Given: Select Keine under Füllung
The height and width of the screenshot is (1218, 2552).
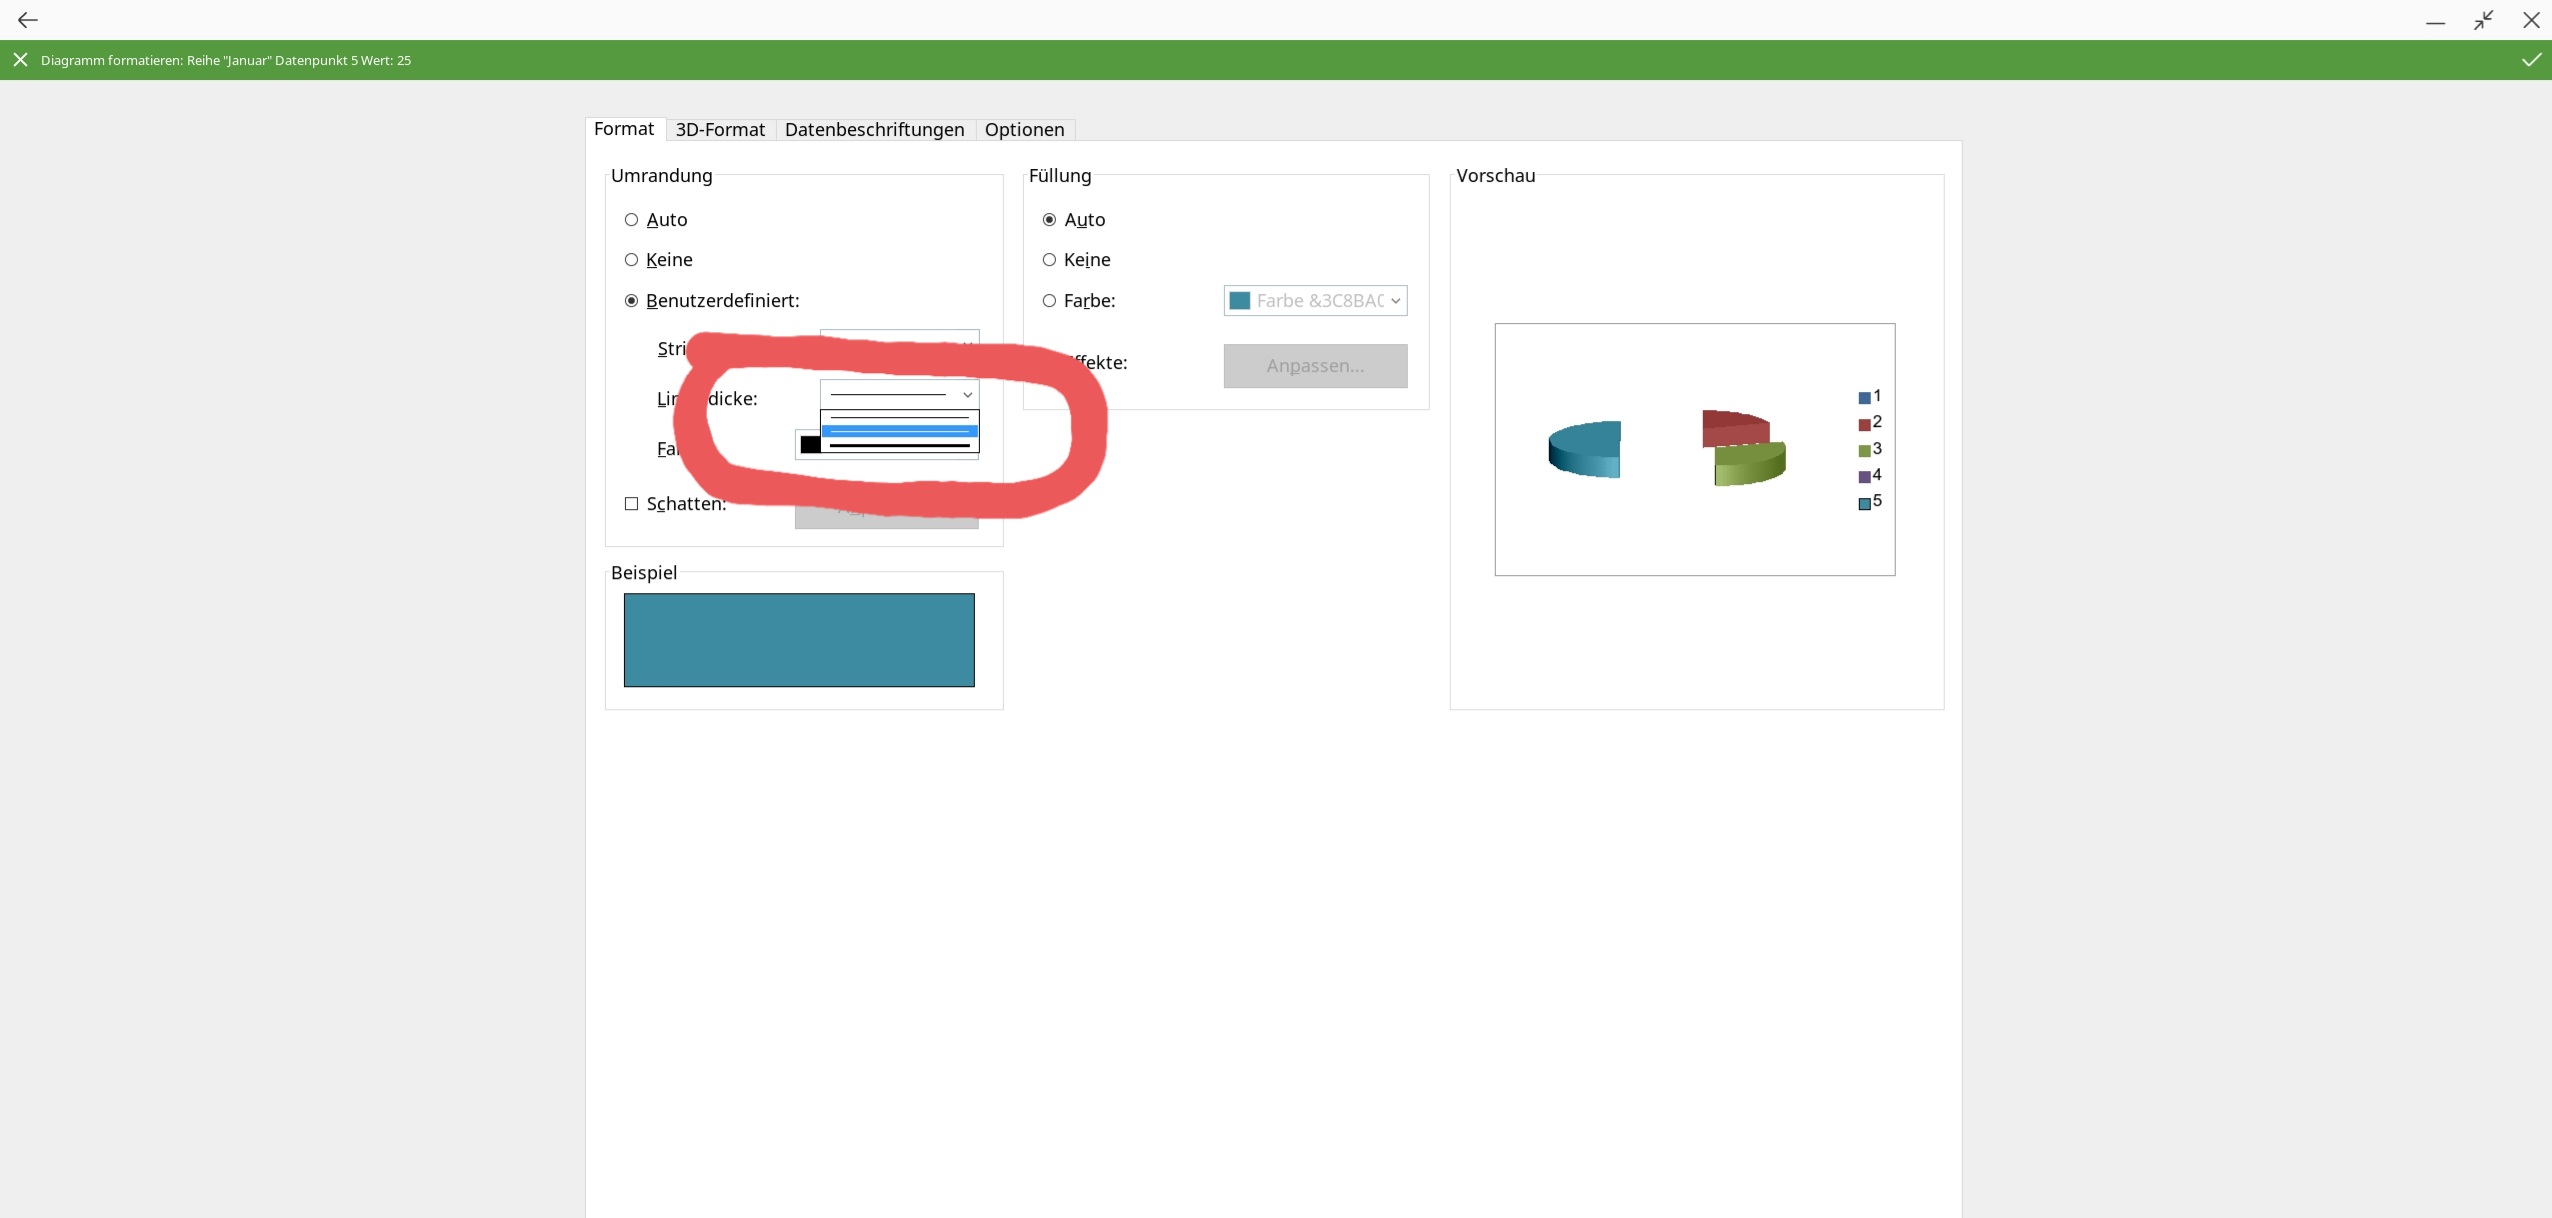Looking at the screenshot, I should pyautogui.click(x=1077, y=260).
